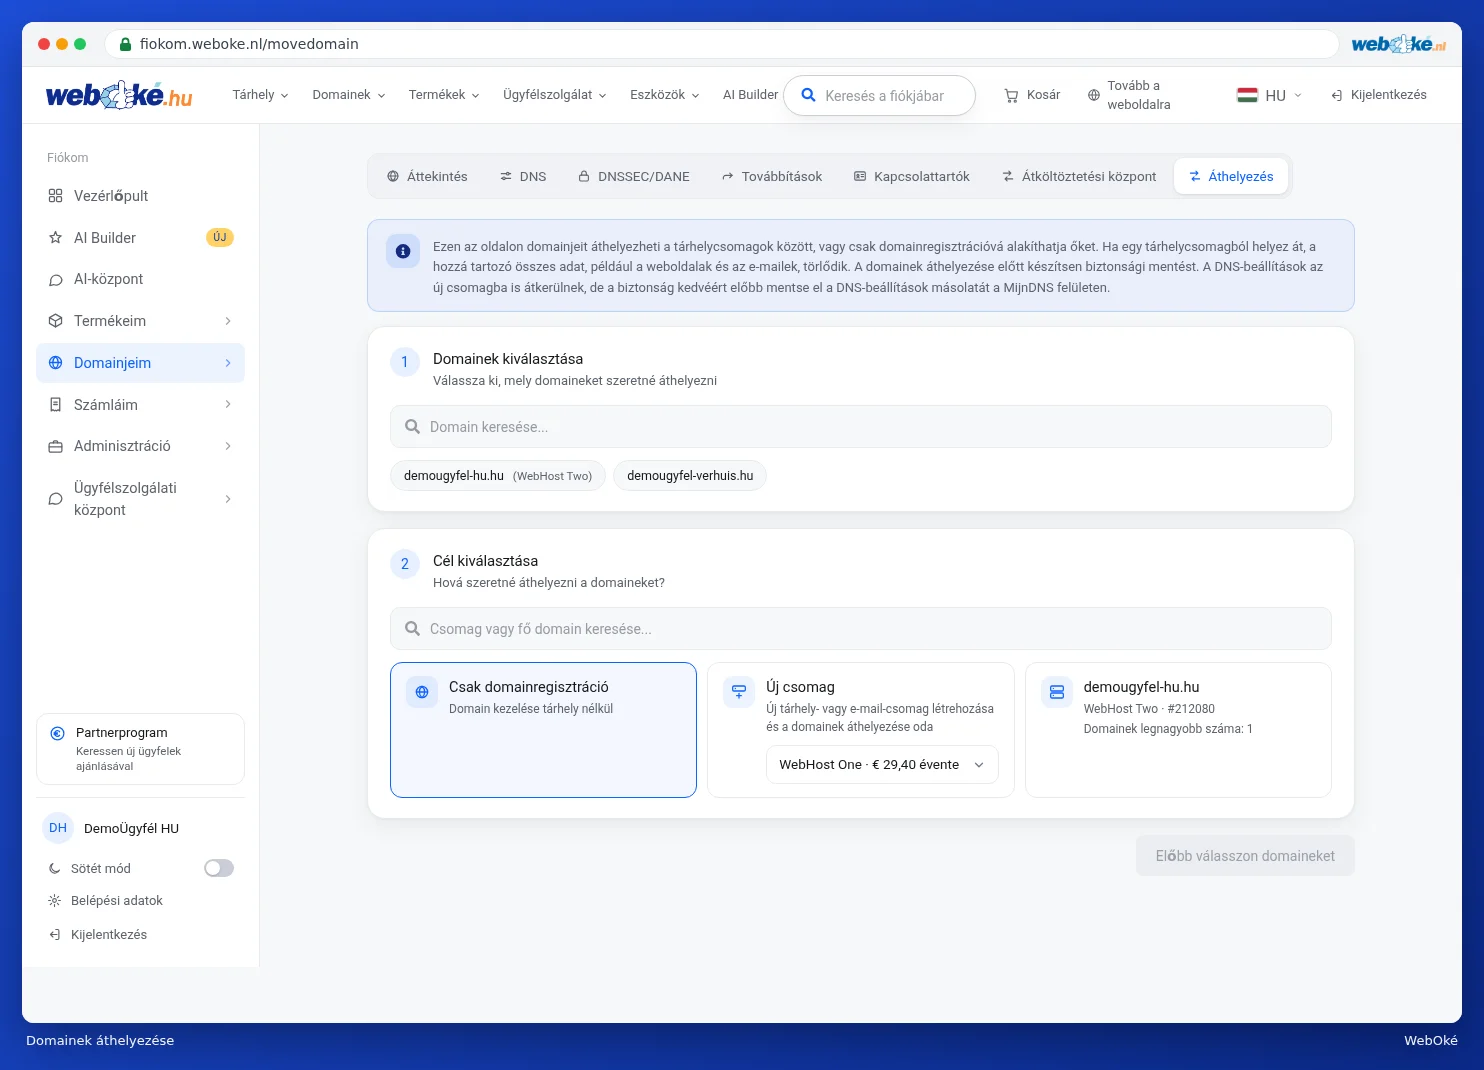Switch to the DNS tab

coord(523,177)
